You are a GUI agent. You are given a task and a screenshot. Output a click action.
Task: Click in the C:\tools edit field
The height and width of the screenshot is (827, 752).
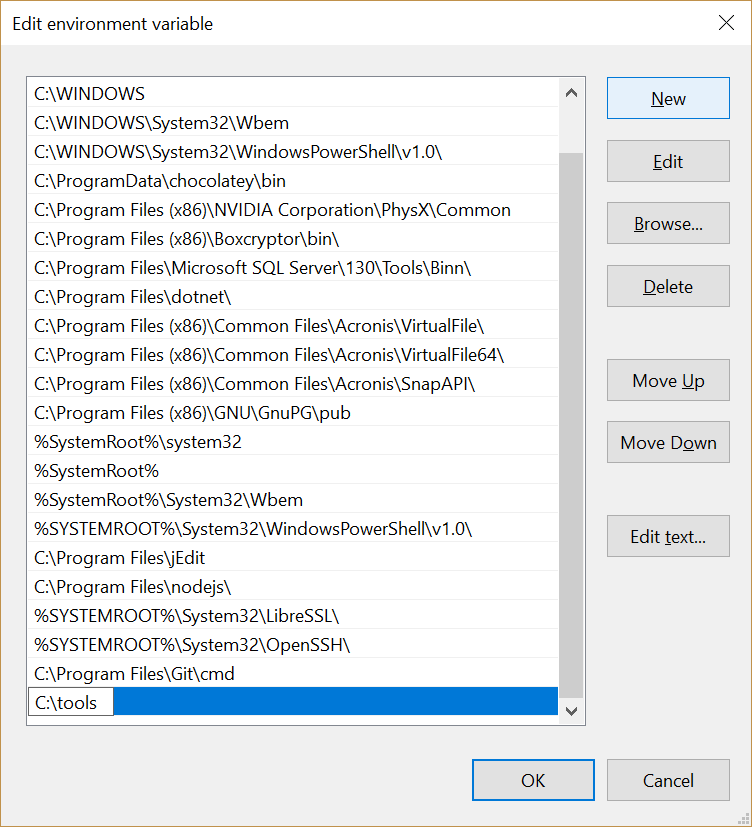[x=70, y=703]
